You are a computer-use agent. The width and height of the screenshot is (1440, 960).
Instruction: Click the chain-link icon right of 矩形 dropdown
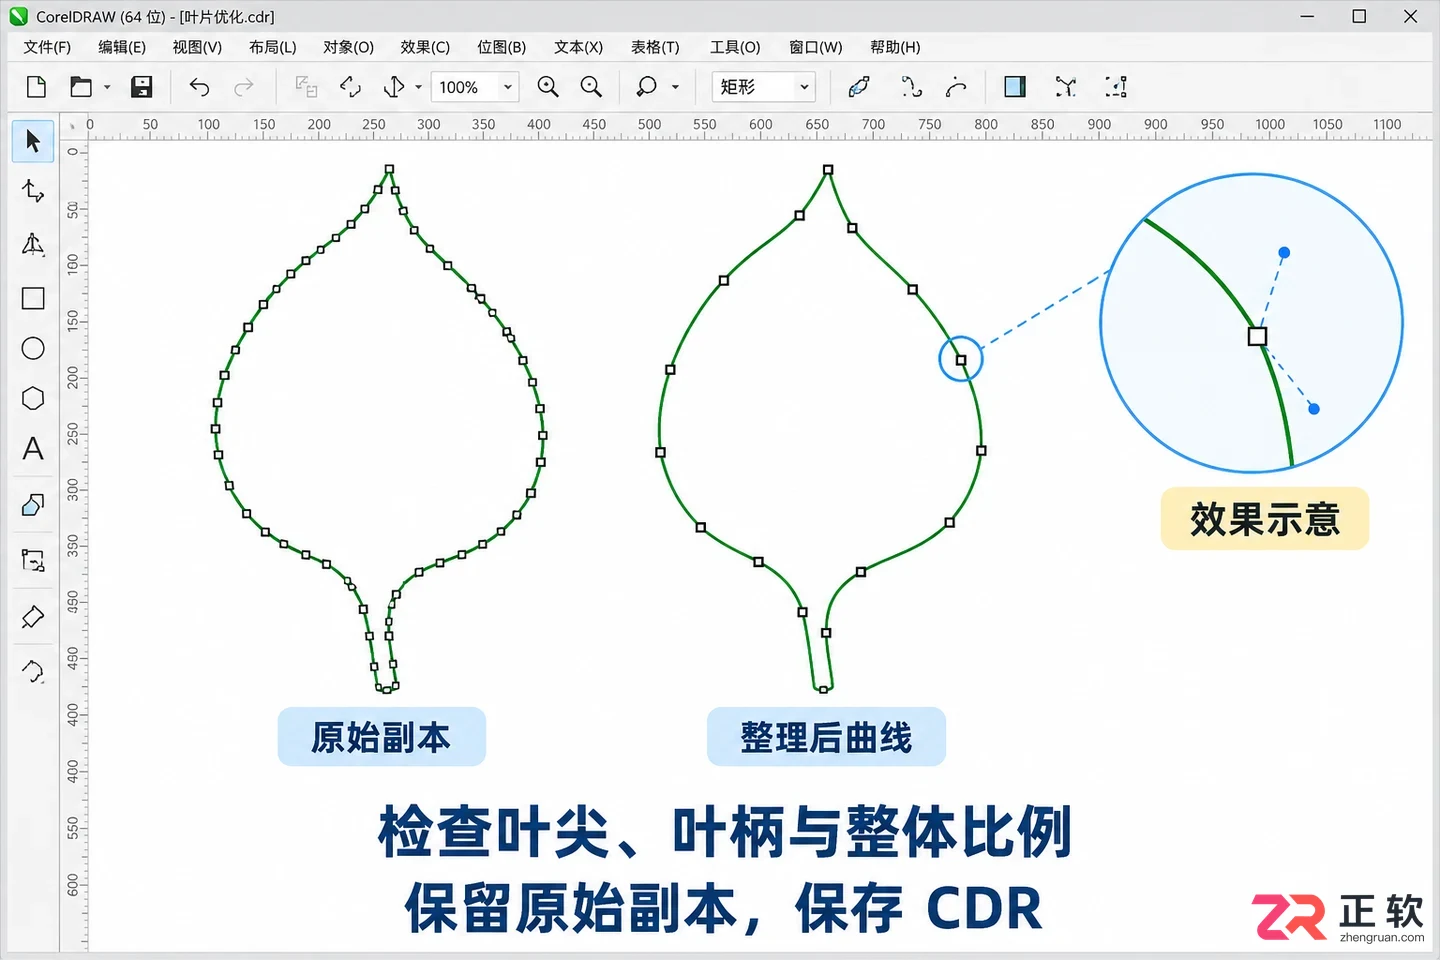[x=859, y=87]
